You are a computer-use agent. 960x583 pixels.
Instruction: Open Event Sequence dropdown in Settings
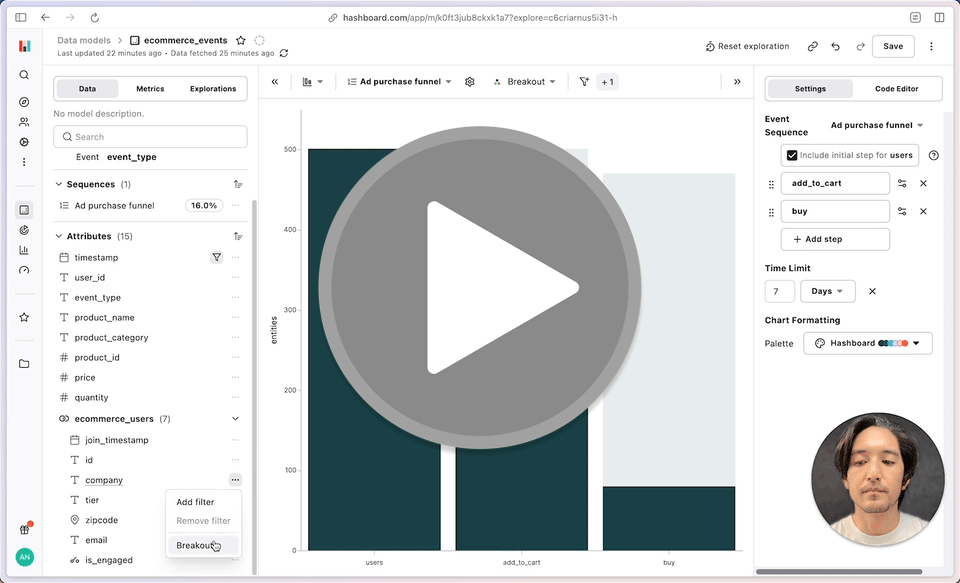(x=876, y=125)
